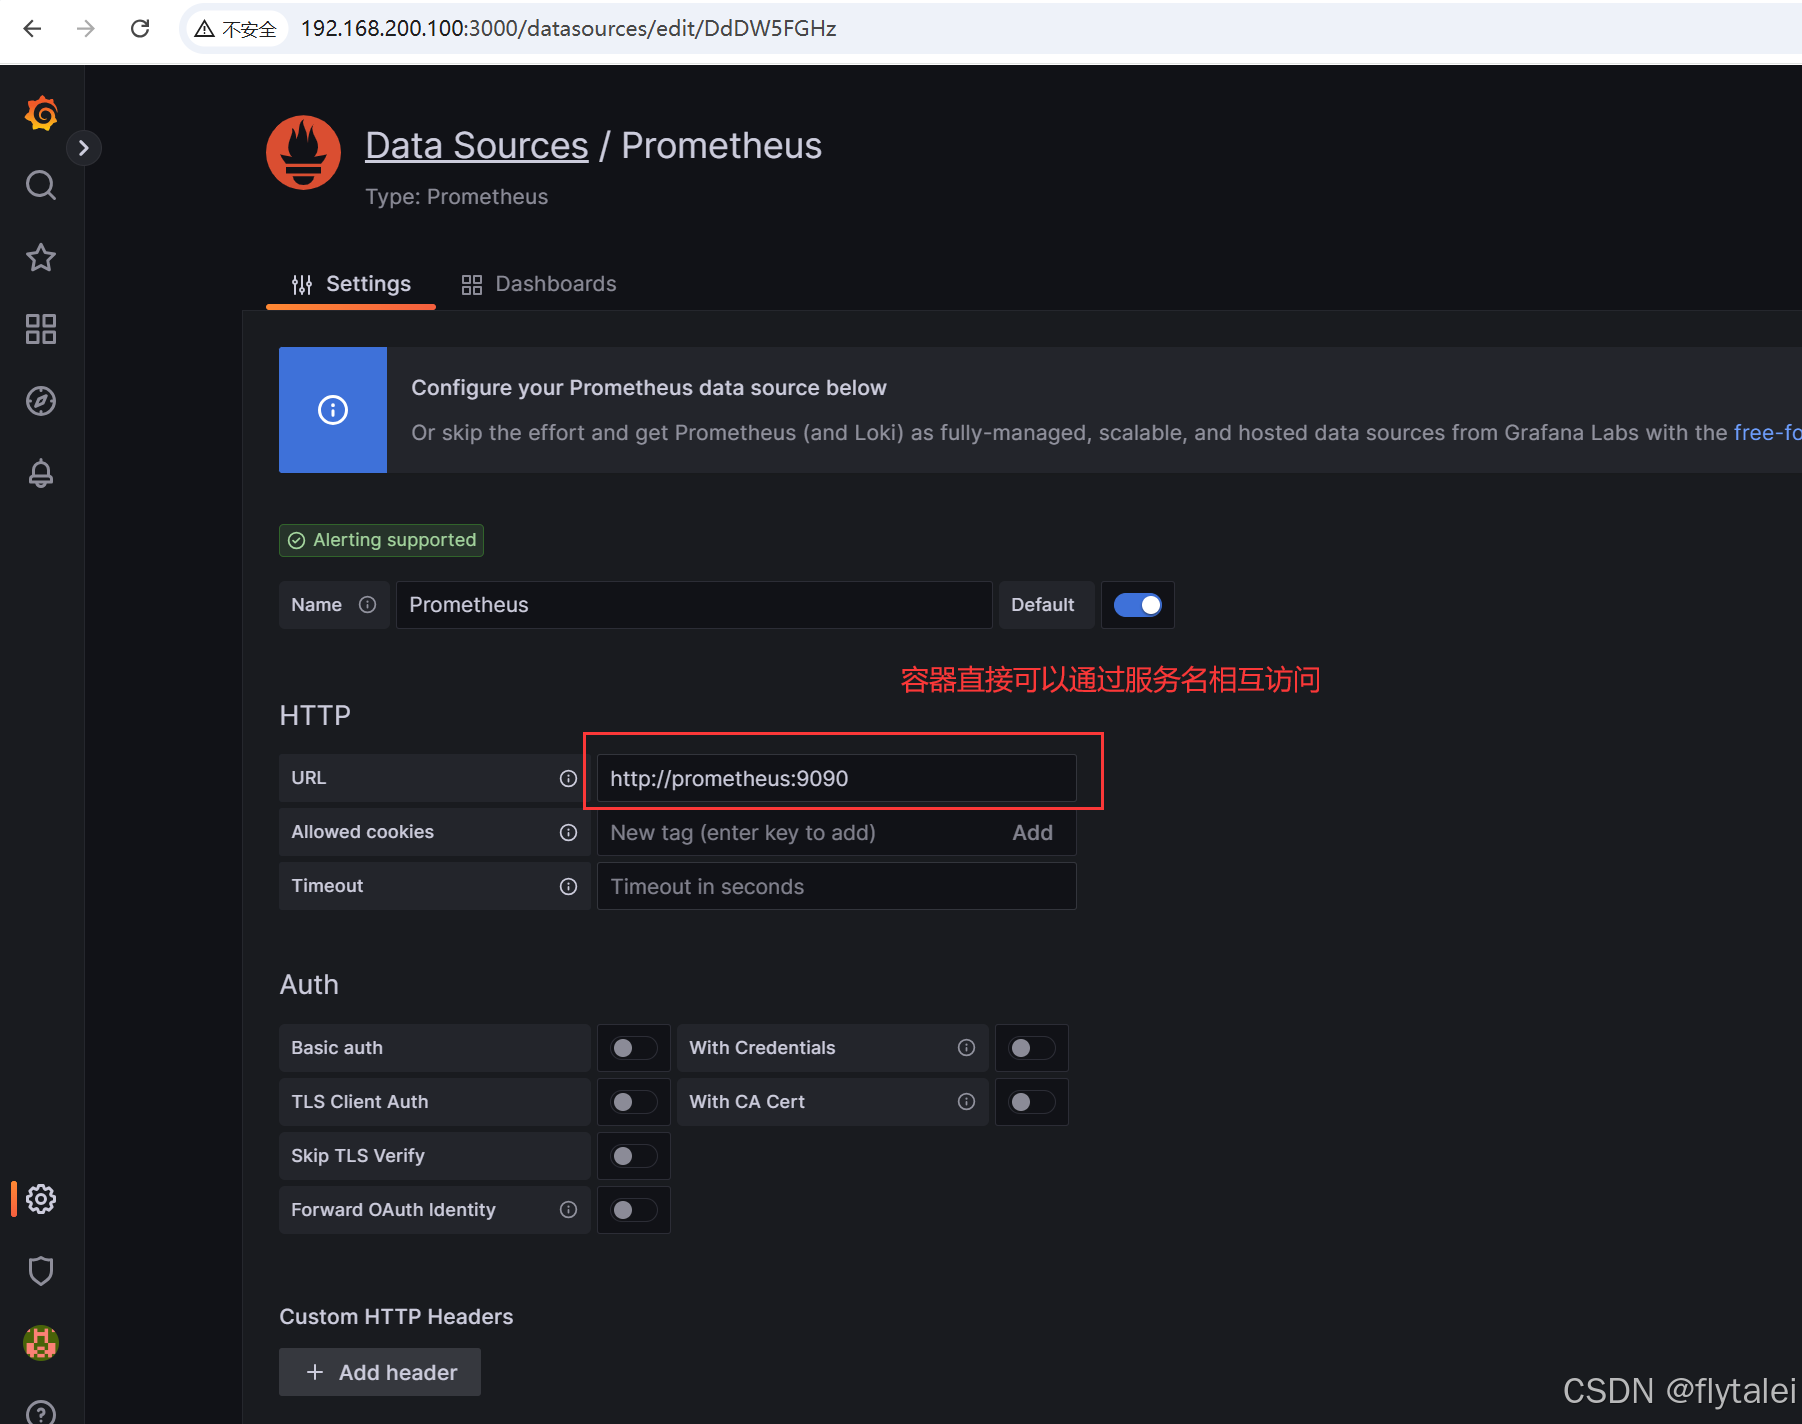Viewport: 1802px width, 1424px height.
Task: Show info tooltip for With CA Cert
Action: click(x=966, y=1102)
